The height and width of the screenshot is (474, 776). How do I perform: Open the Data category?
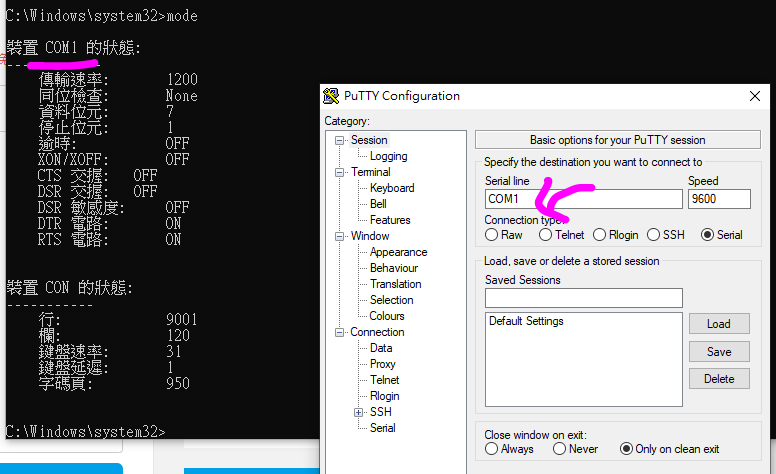point(381,348)
